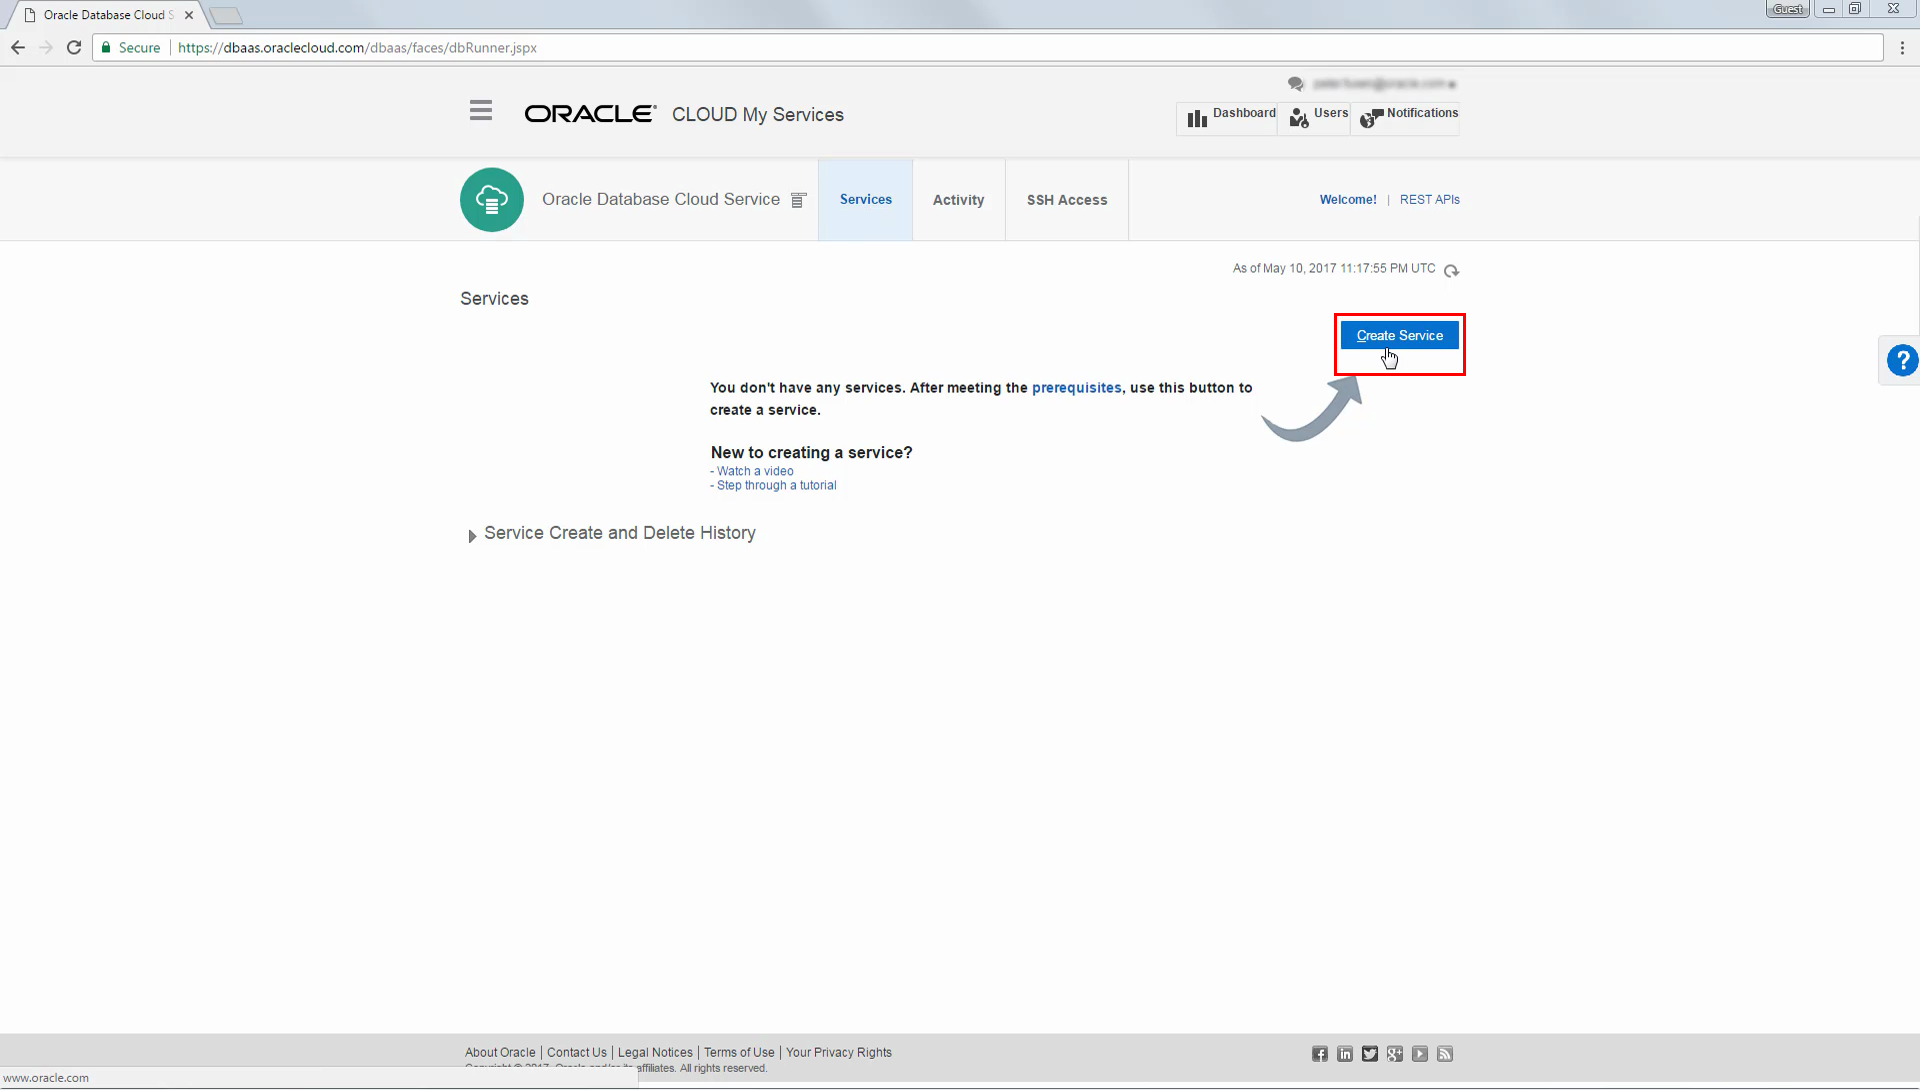Click the Facebook footer icon
The image size is (1920, 1090).
coord(1320,1054)
